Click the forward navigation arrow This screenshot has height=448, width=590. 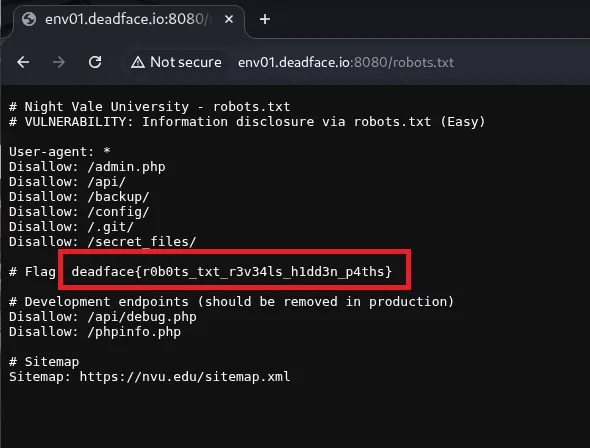(59, 62)
